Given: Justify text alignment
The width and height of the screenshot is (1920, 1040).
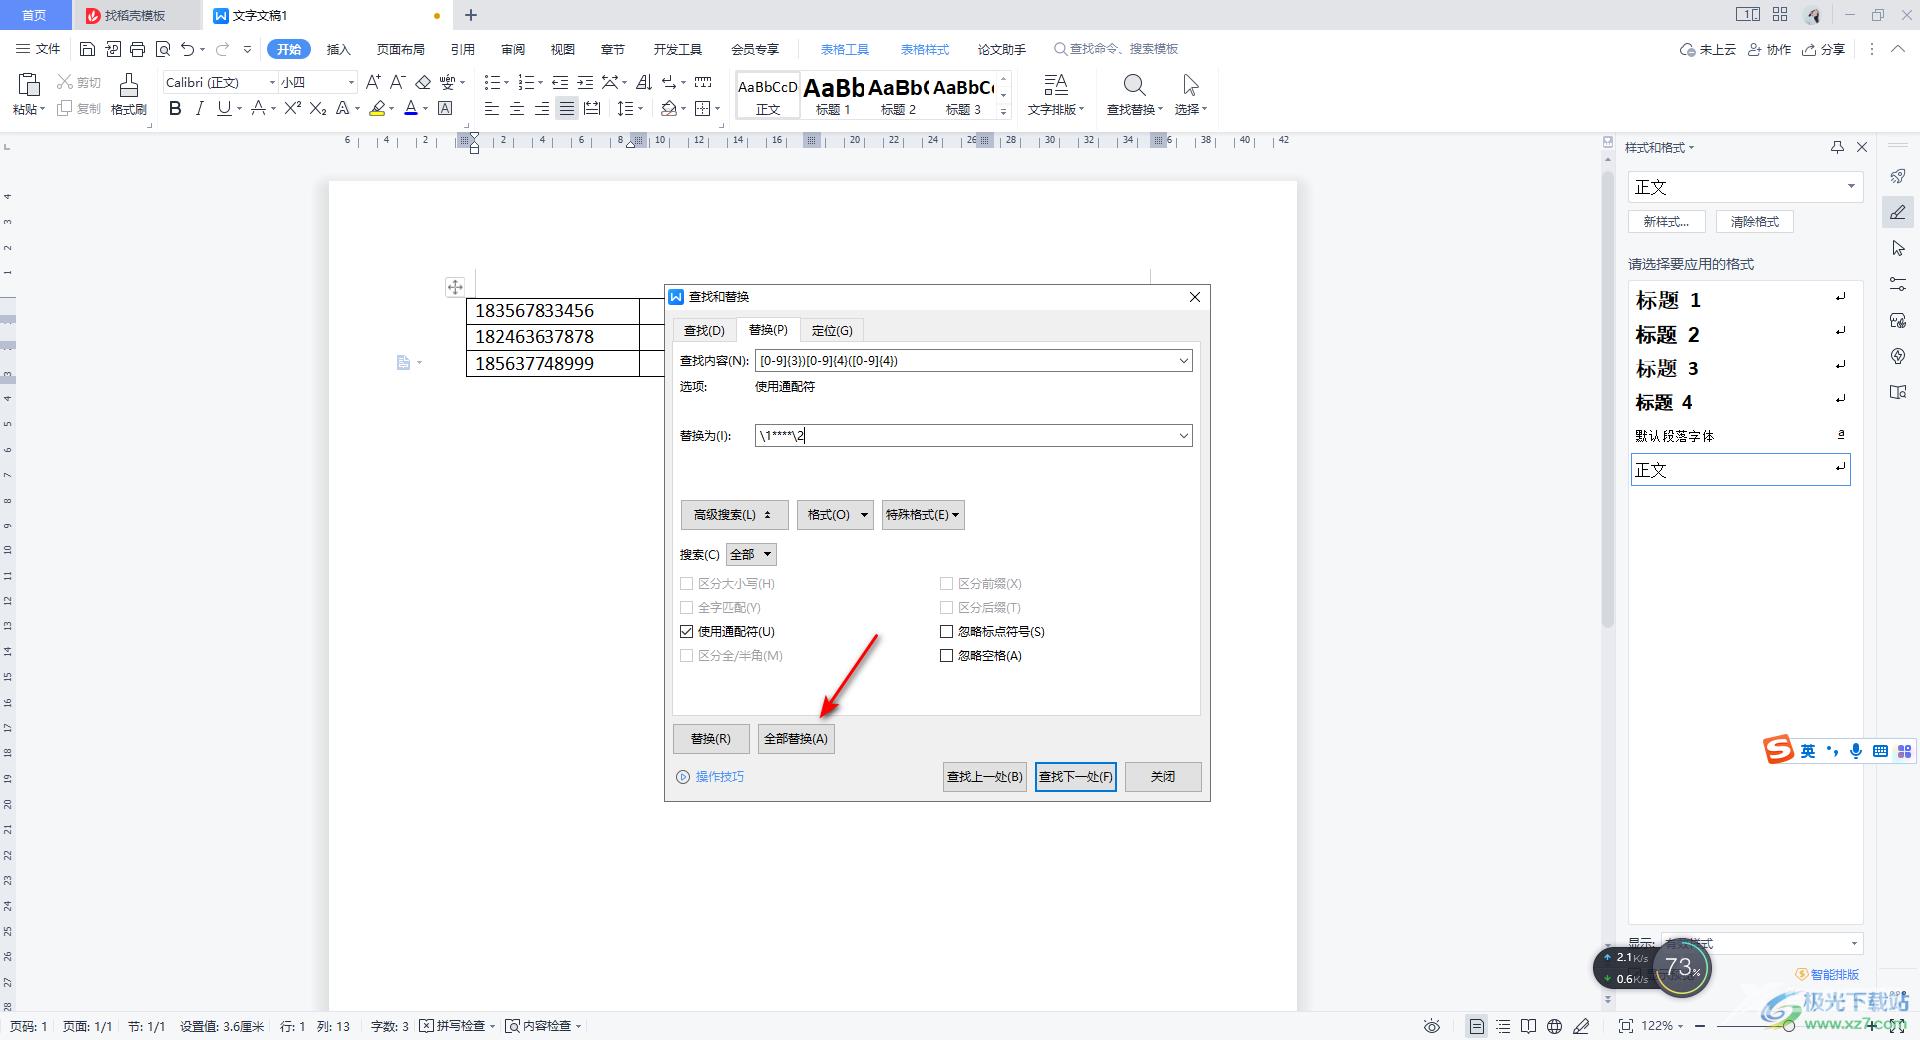Looking at the screenshot, I should (x=567, y=108).
